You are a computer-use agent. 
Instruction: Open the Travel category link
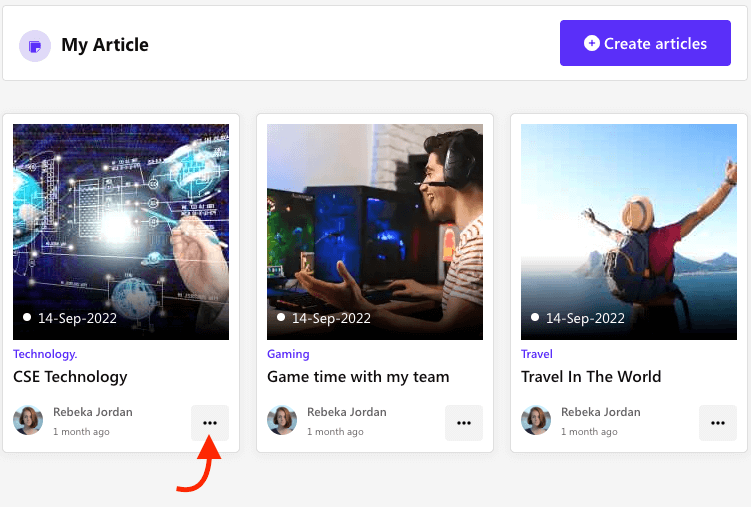coord(537,354)
